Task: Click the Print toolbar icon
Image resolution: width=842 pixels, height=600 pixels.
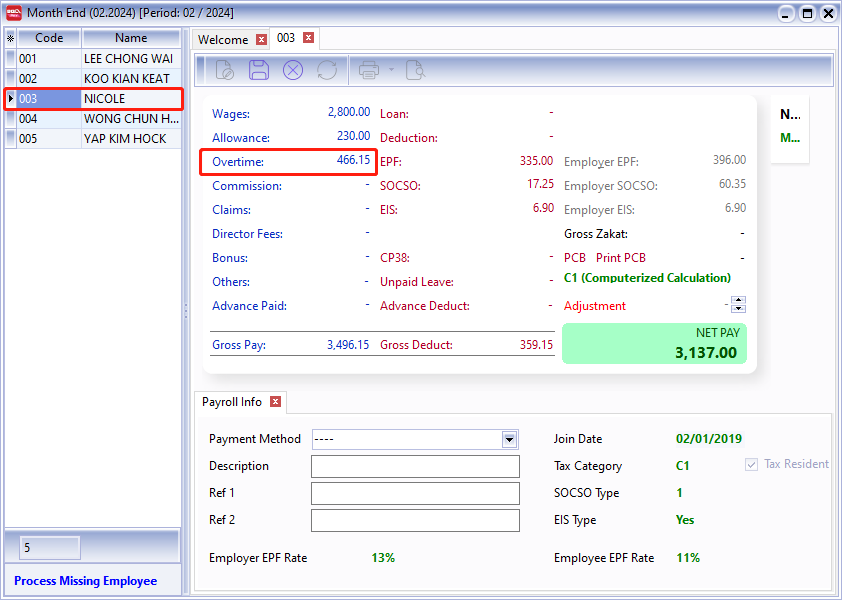Action: click(369, 70)
